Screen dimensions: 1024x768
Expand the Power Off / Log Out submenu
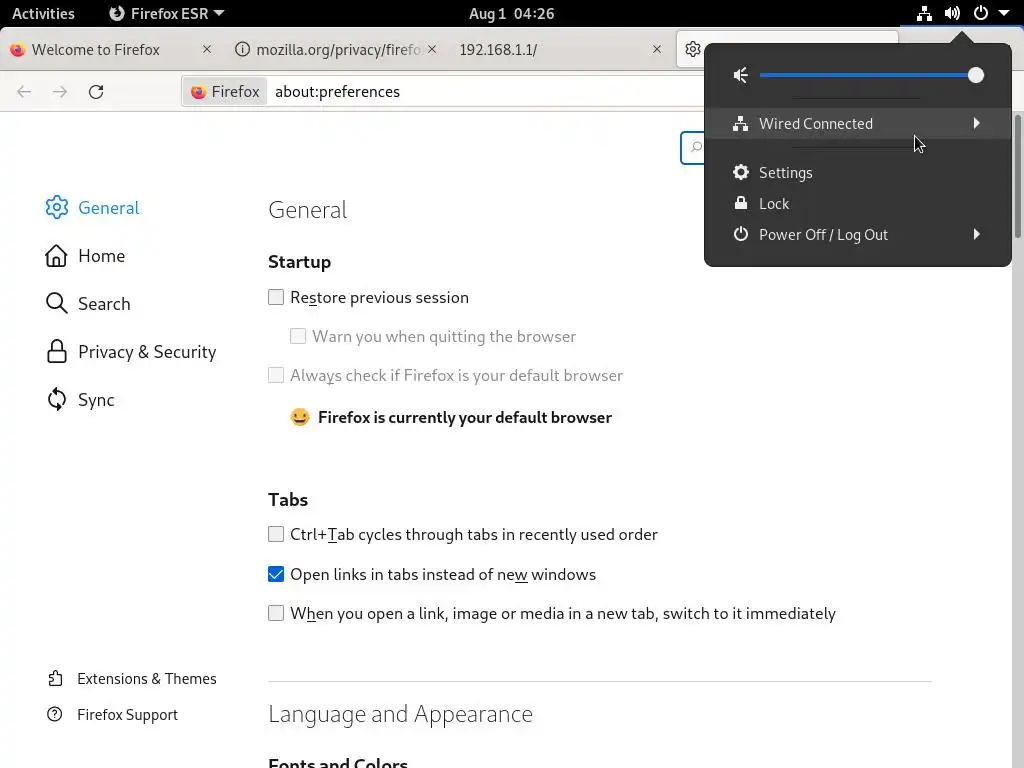976,234
